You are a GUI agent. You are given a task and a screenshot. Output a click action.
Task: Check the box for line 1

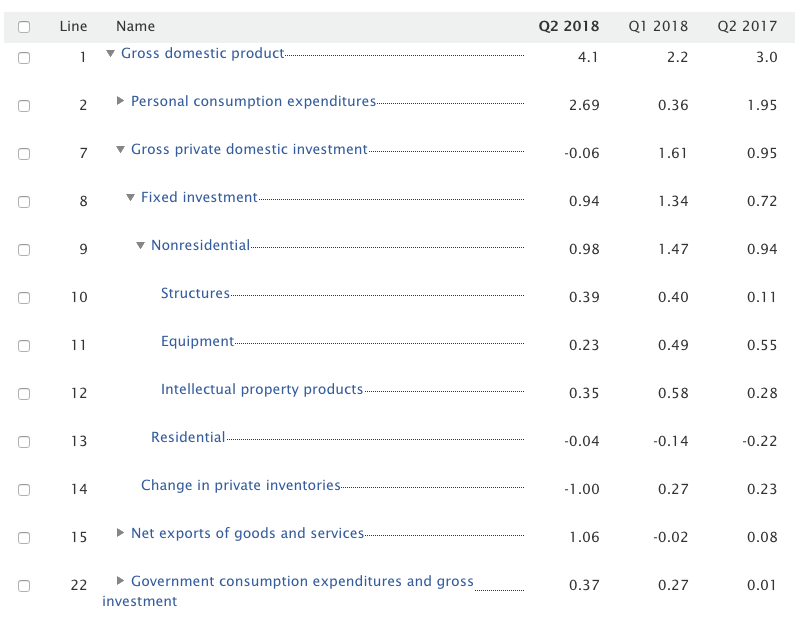click(24, 58)
